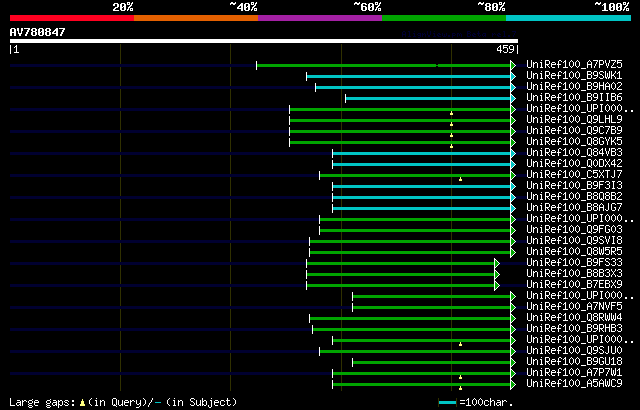Click the arrowhead ending the A5AWC9 alignment
The height and width of the screenshot is (410, 640).
(513, 385)
